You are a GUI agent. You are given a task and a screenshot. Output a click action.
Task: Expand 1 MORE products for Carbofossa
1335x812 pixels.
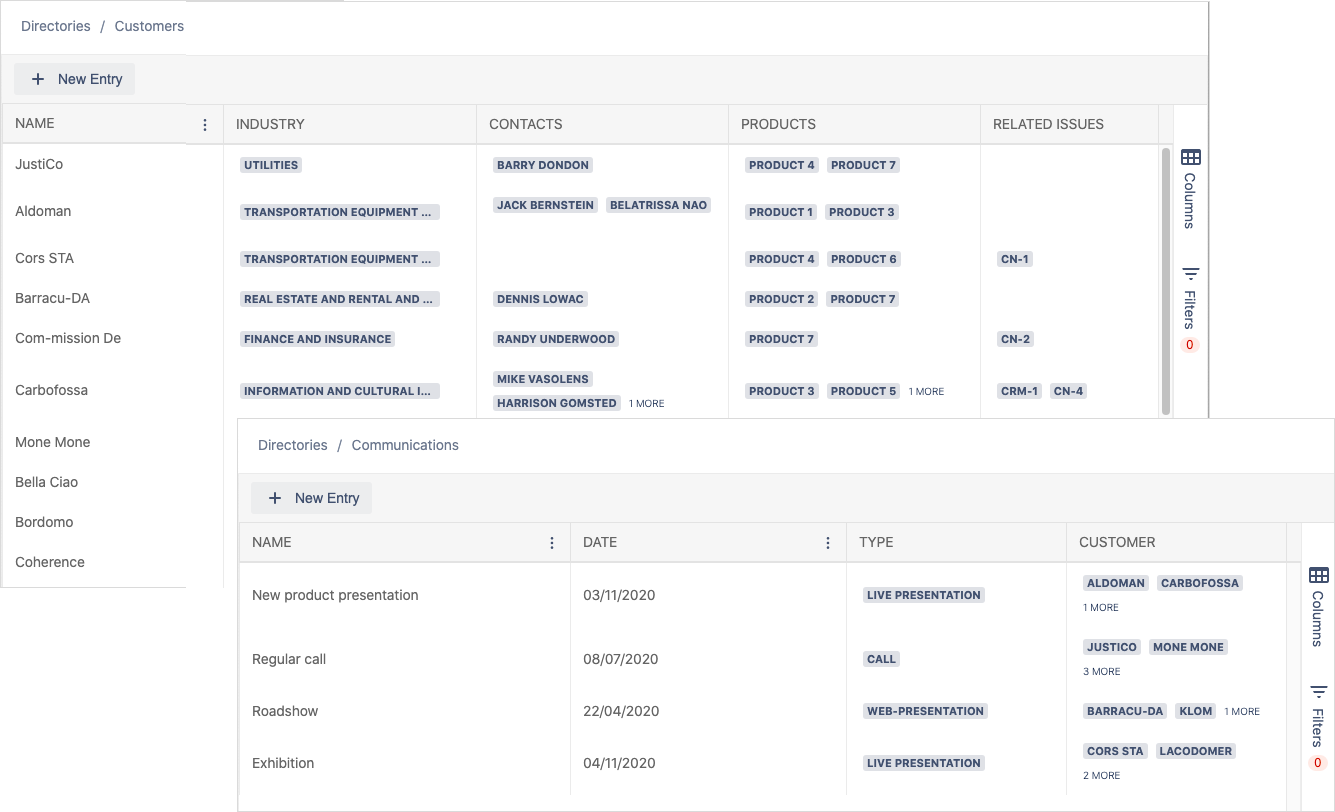coord(926,392)
